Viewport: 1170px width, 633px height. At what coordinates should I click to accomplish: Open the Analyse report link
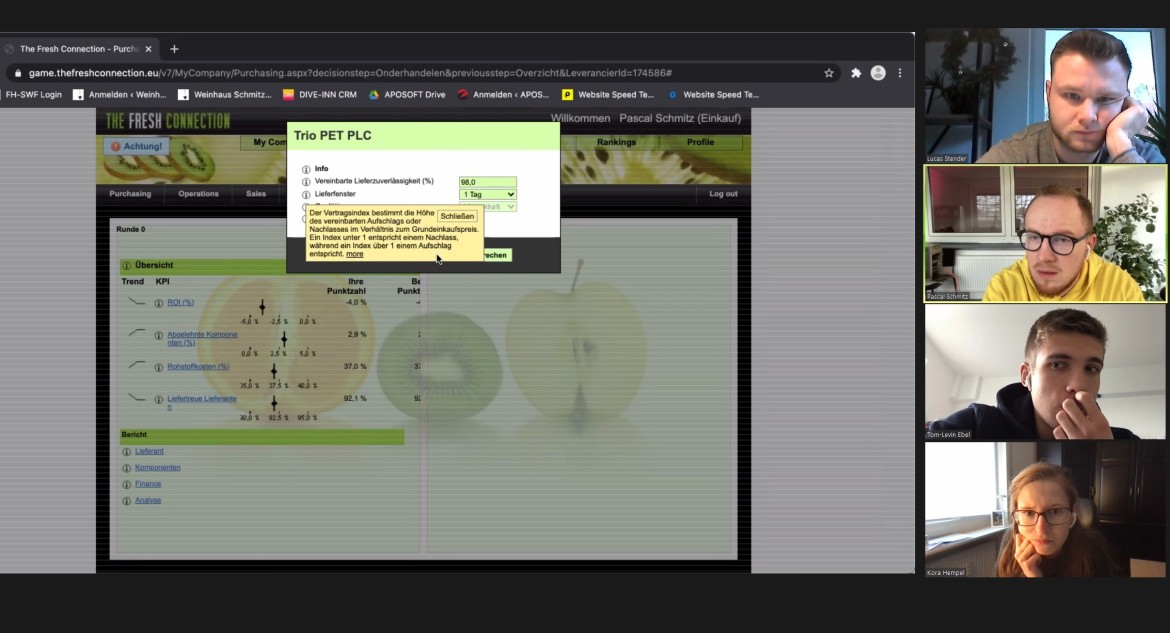pyautogui.click(x=148, y=501)
